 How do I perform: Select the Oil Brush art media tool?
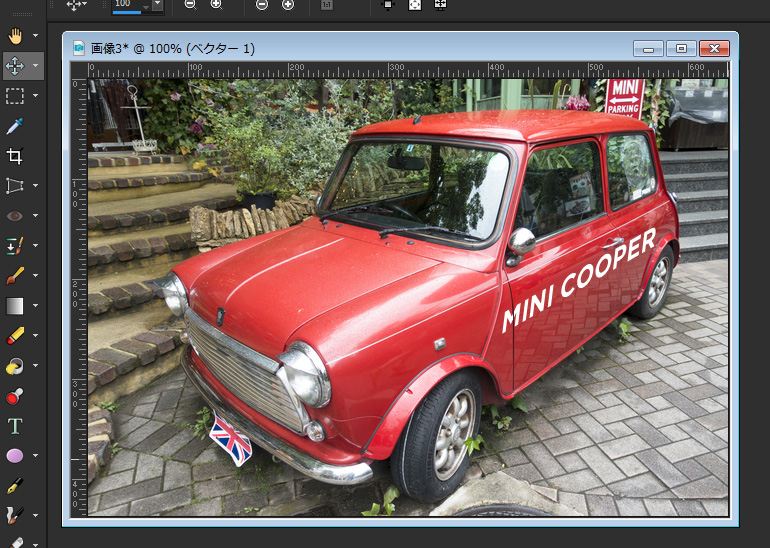(x=15, y=516)
